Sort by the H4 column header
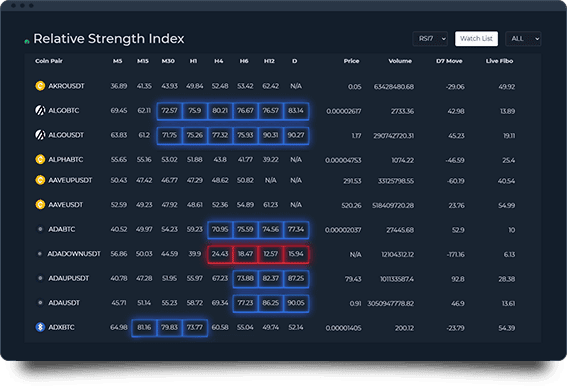Viewport: 567px width, 386px height. (x=218, y=61)
